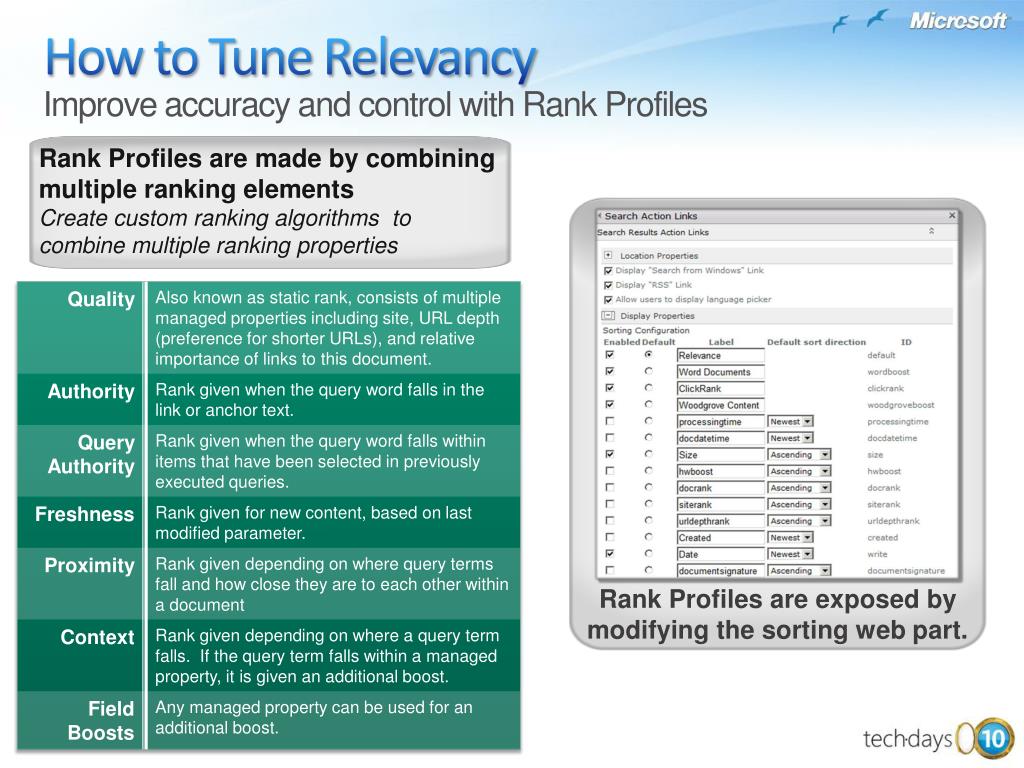Enable the urldepthrank sort checkbox
Image resolution: width=1024 pixels, height=768 pixels.
[x=610, y=520]
